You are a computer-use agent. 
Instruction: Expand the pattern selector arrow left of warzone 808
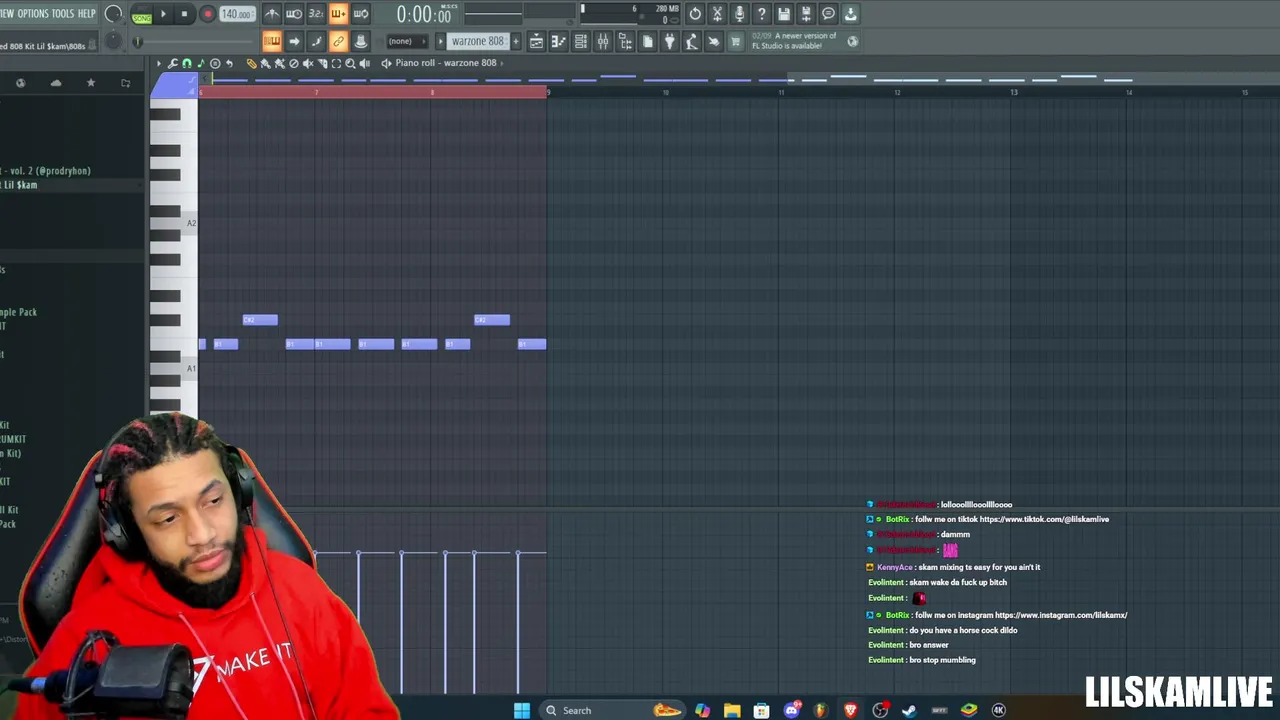[440, 41]
